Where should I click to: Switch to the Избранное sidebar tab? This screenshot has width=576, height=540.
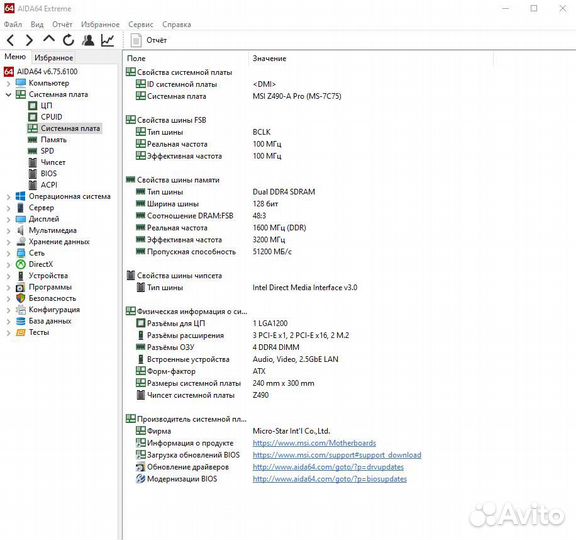coord(54,58)
